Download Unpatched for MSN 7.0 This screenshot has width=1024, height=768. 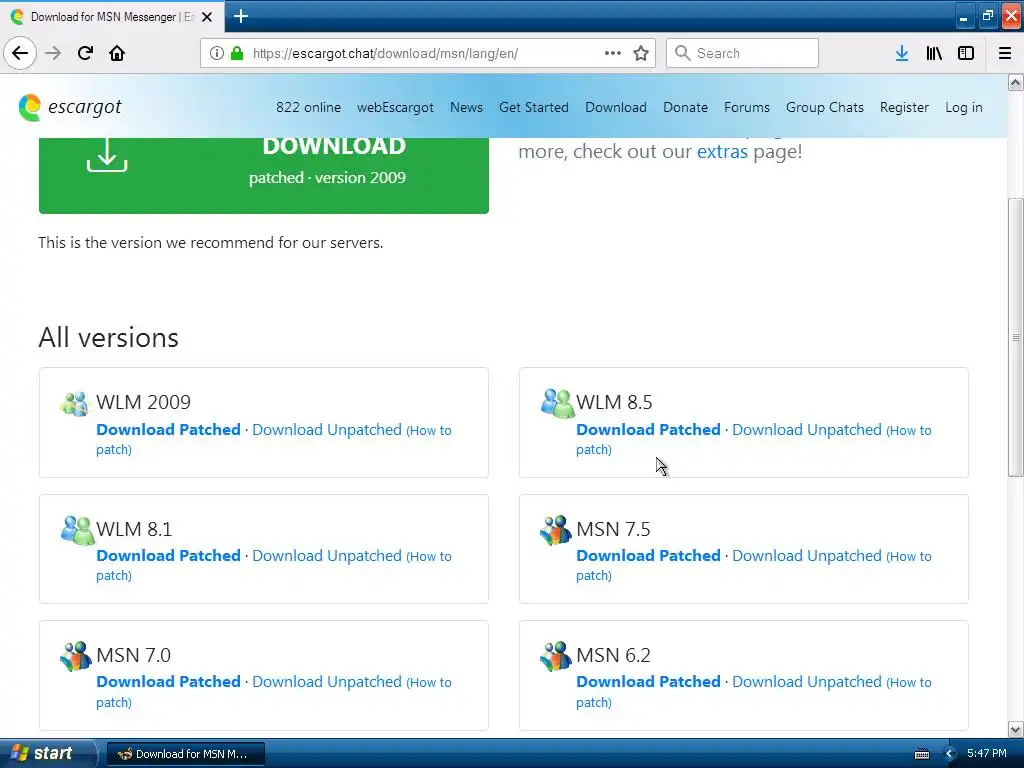[x=327, y=682]
